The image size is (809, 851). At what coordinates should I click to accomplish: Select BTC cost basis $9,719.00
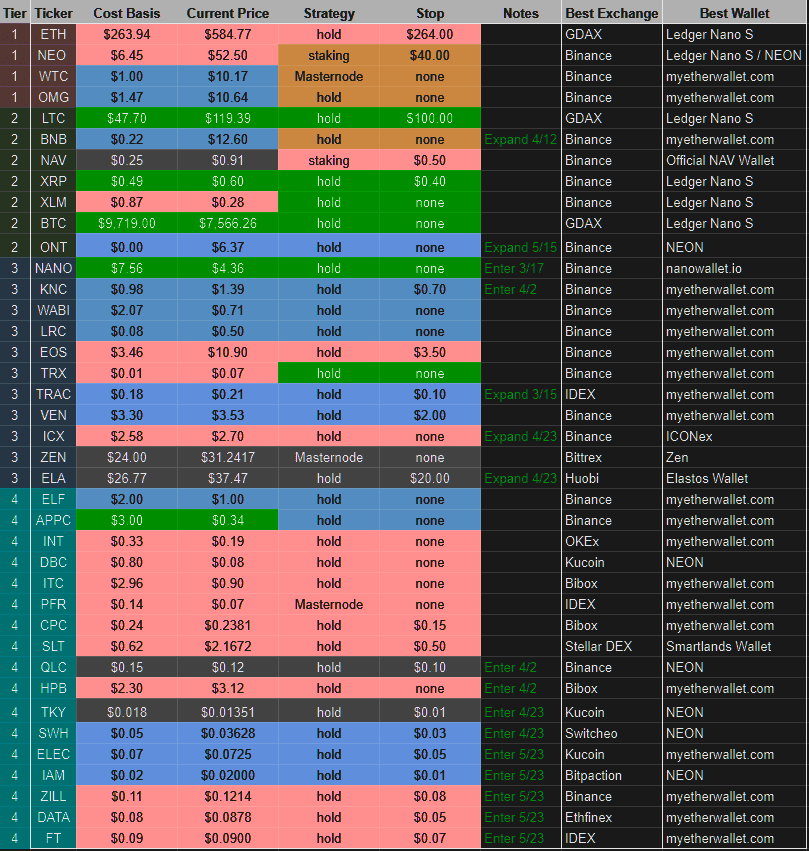click(x=126, y=223)
